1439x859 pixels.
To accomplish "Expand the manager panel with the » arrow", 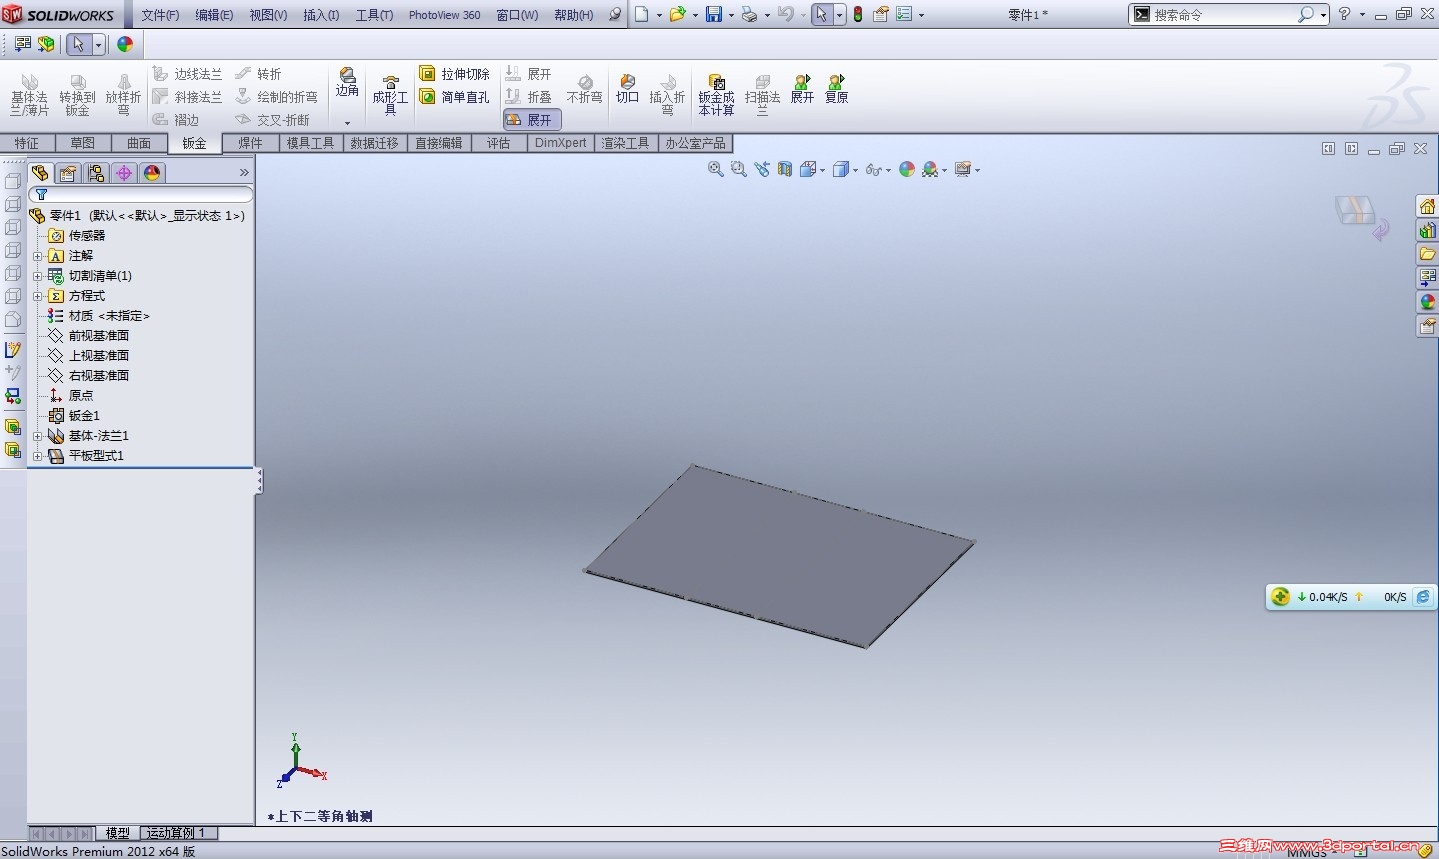I will [x=244, y=173].
